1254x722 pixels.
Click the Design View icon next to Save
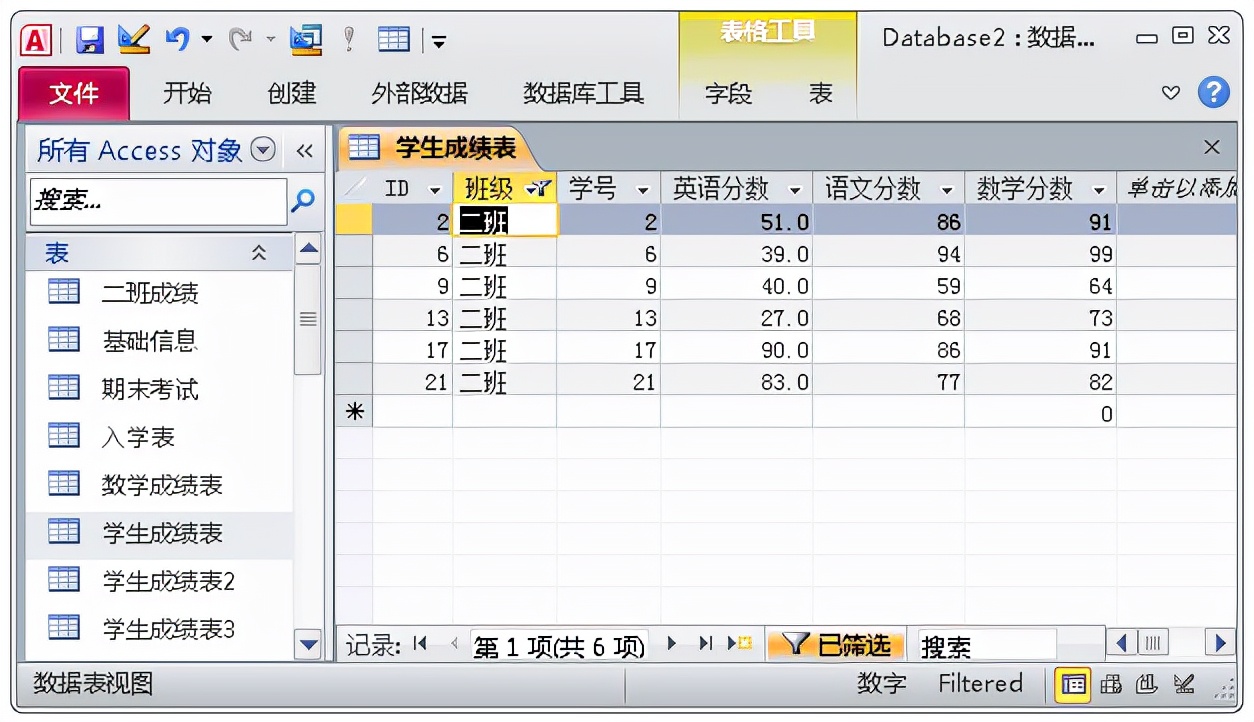pos(133,39)
